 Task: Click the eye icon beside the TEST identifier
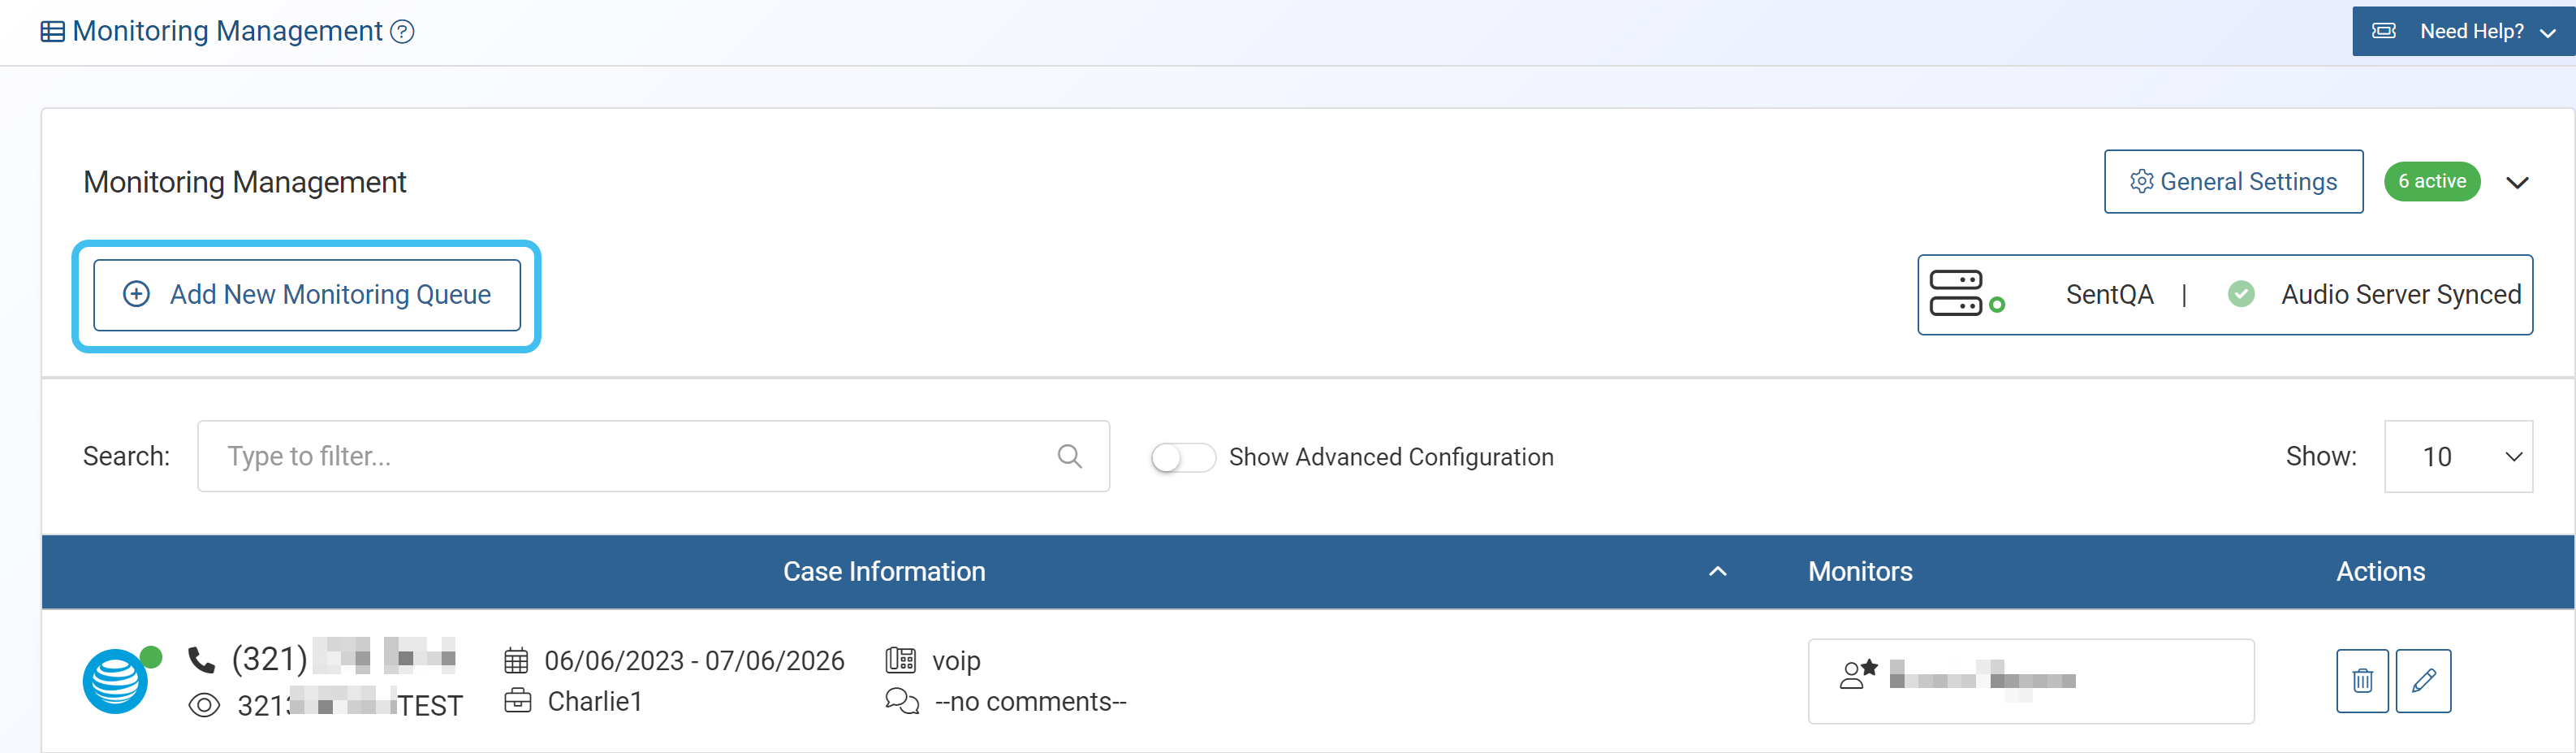(x=204, y=705)
